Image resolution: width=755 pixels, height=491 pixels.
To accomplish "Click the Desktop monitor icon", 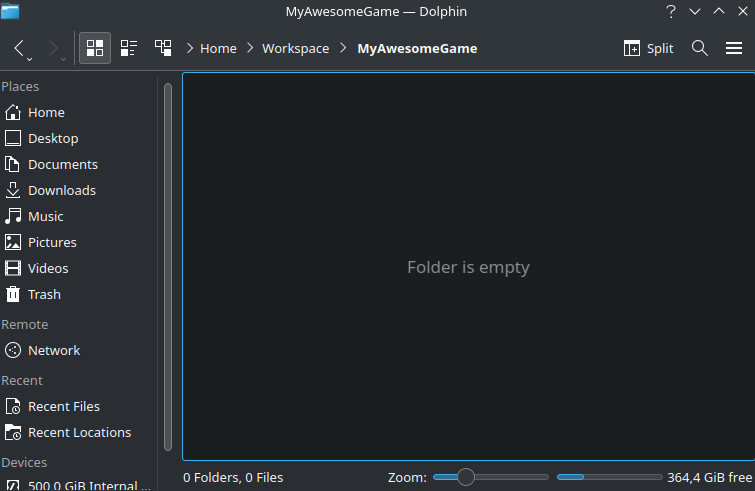I will point(13,138).
